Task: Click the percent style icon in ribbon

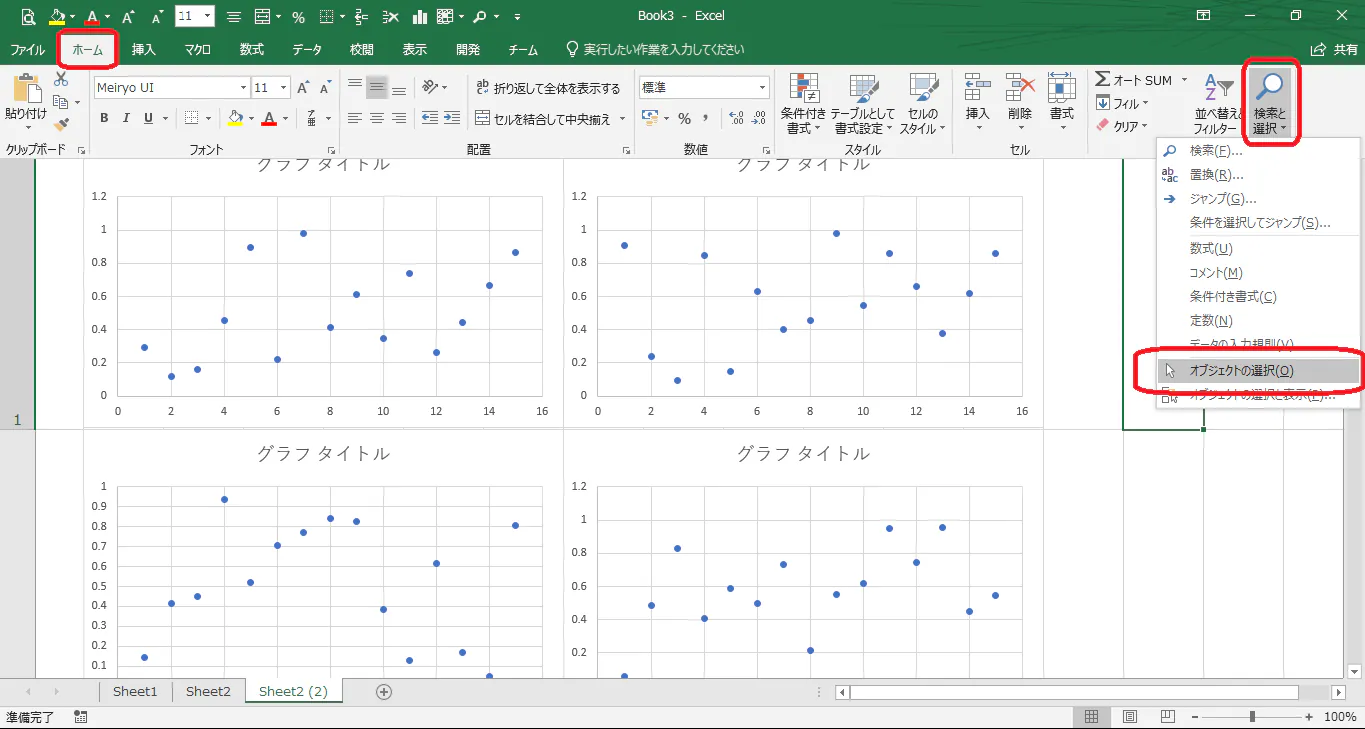Action: [x=684, y=118]
